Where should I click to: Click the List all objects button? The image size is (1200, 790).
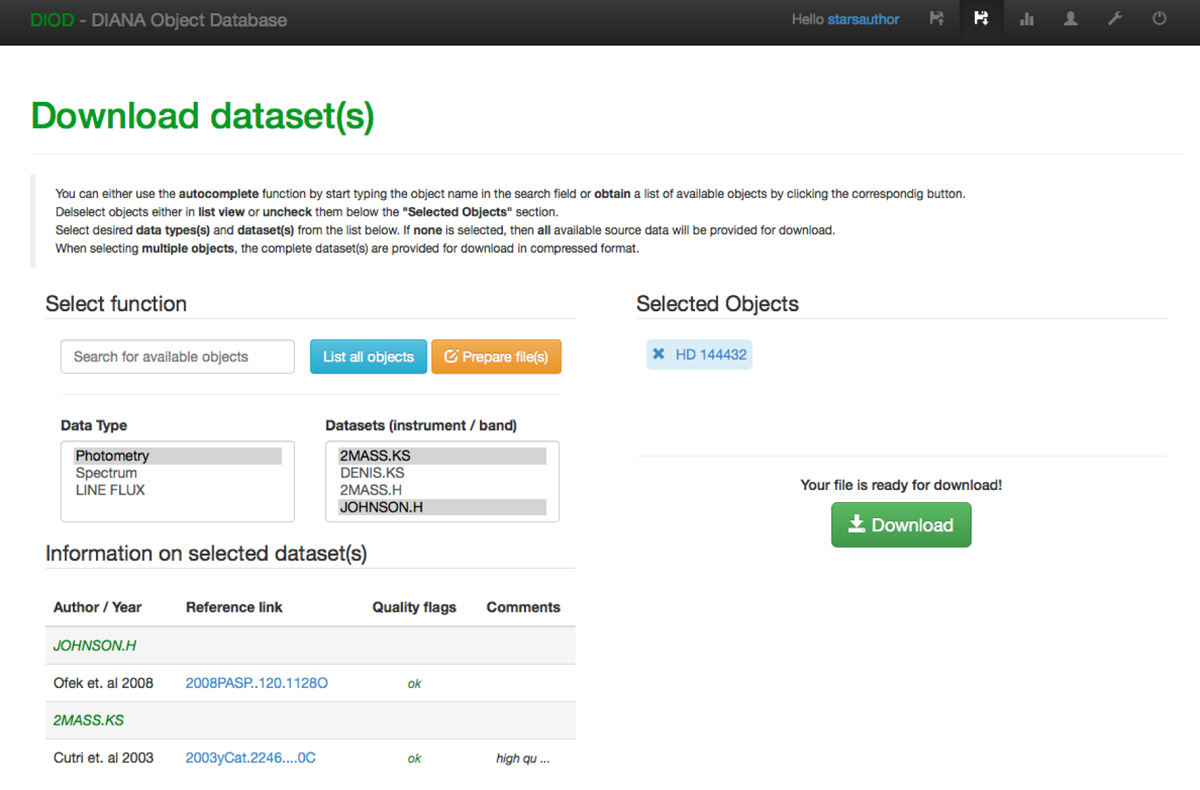point(368,357)
